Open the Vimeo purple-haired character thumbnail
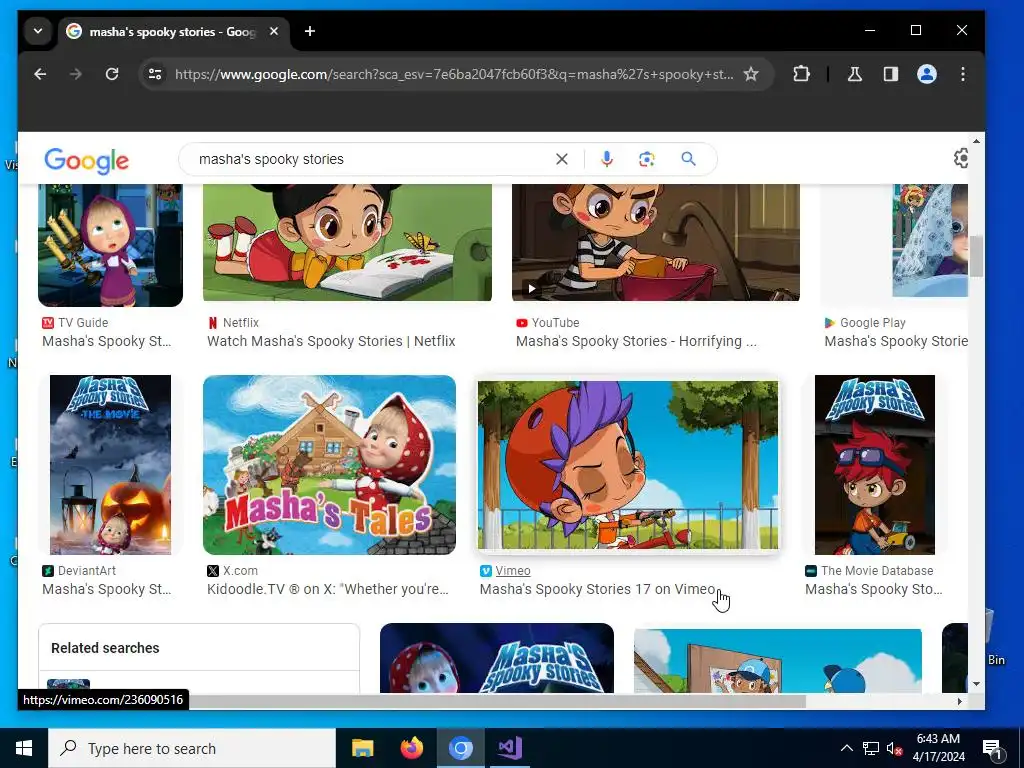The image size is (1024, 768). pos(628,465)
